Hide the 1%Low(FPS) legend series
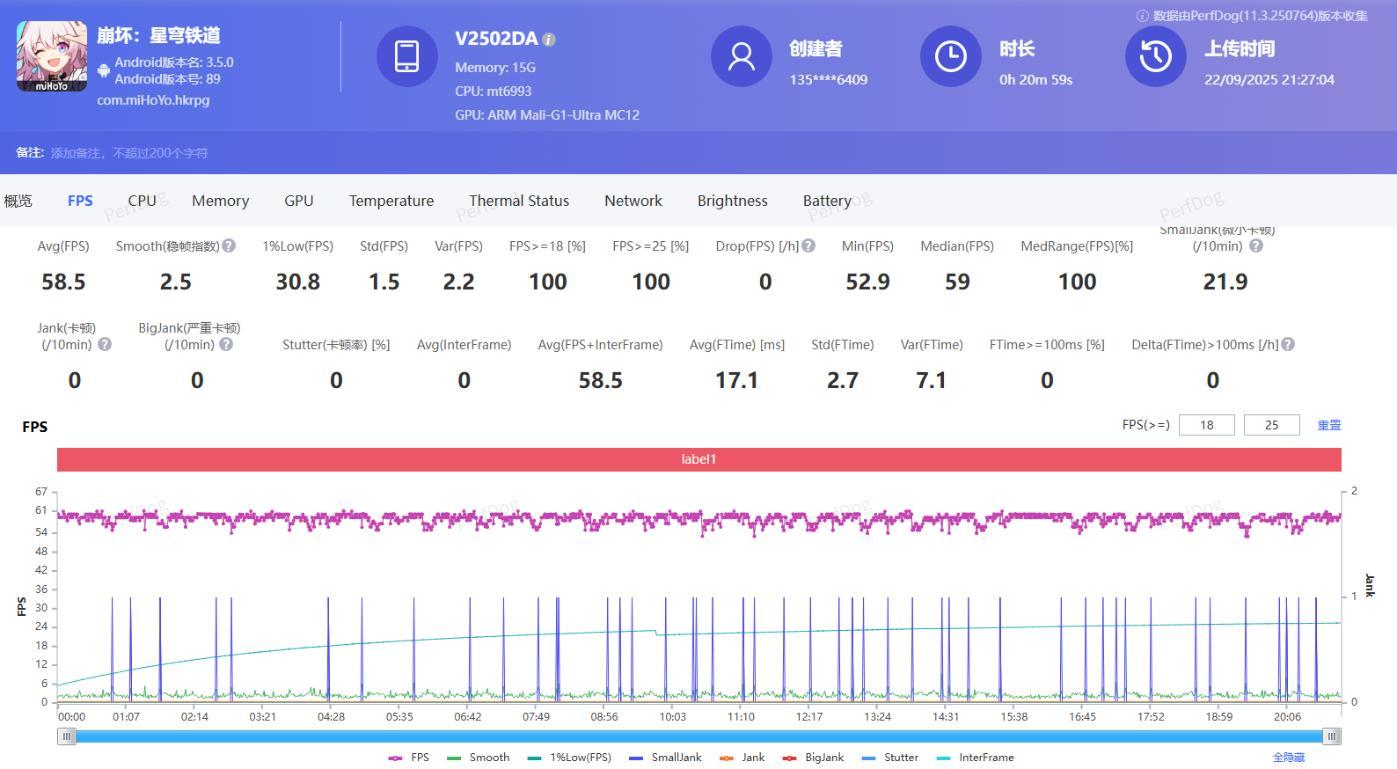Image resolution: width=1397 pixels, height=769 pixels. click(569, 758)
